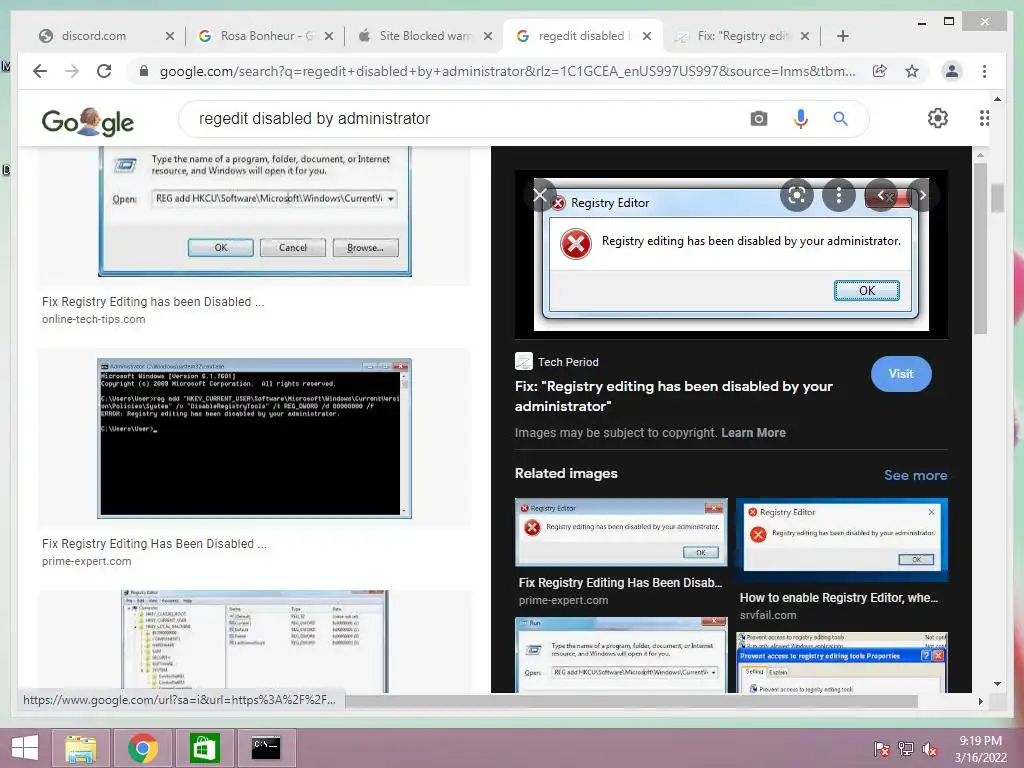
Task: Click the browser forward arrow
Action: click(72, 71)
